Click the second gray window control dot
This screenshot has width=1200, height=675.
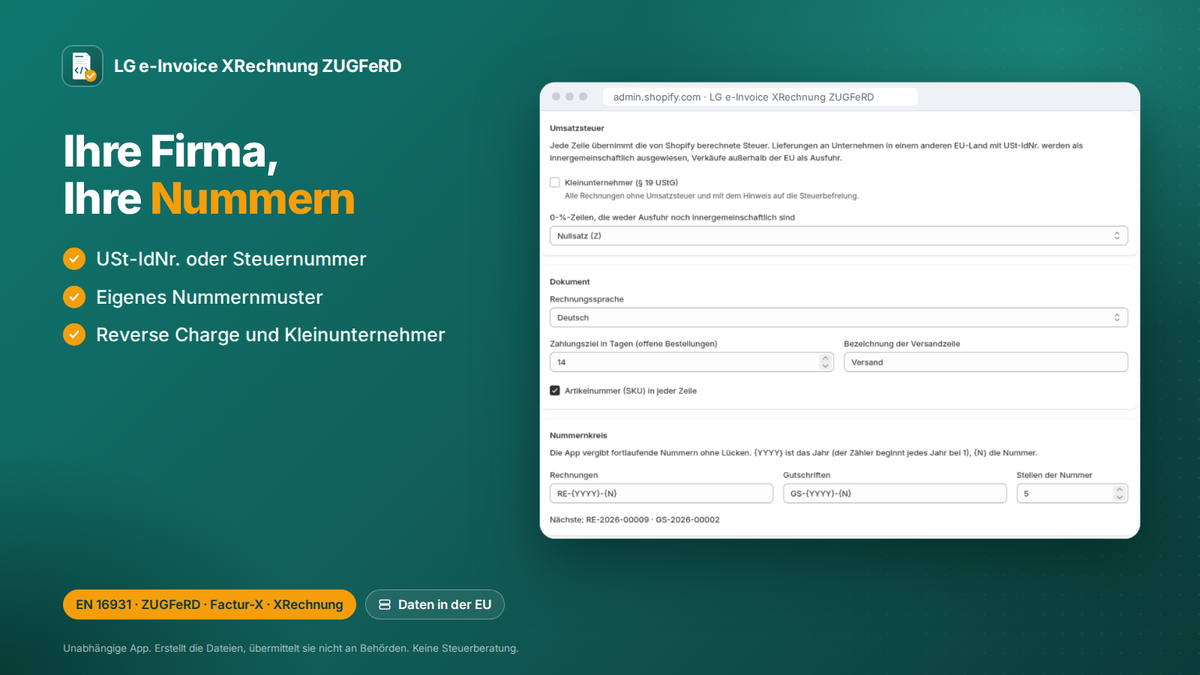tap(570, 97)
